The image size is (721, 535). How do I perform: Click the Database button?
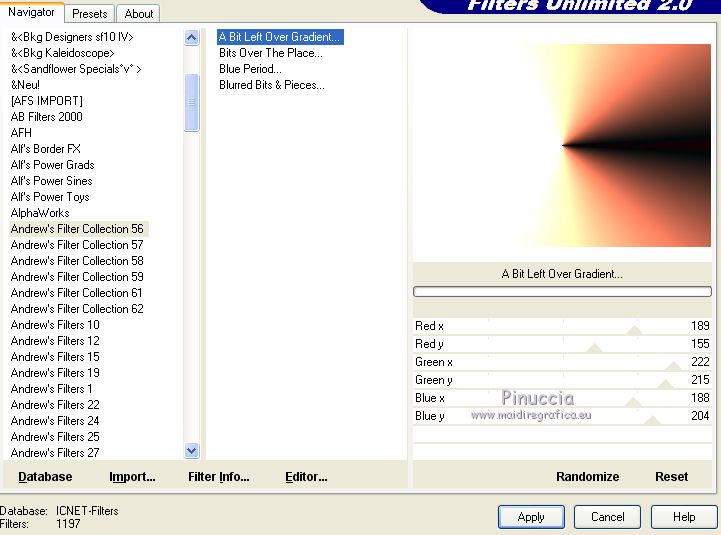45,477
